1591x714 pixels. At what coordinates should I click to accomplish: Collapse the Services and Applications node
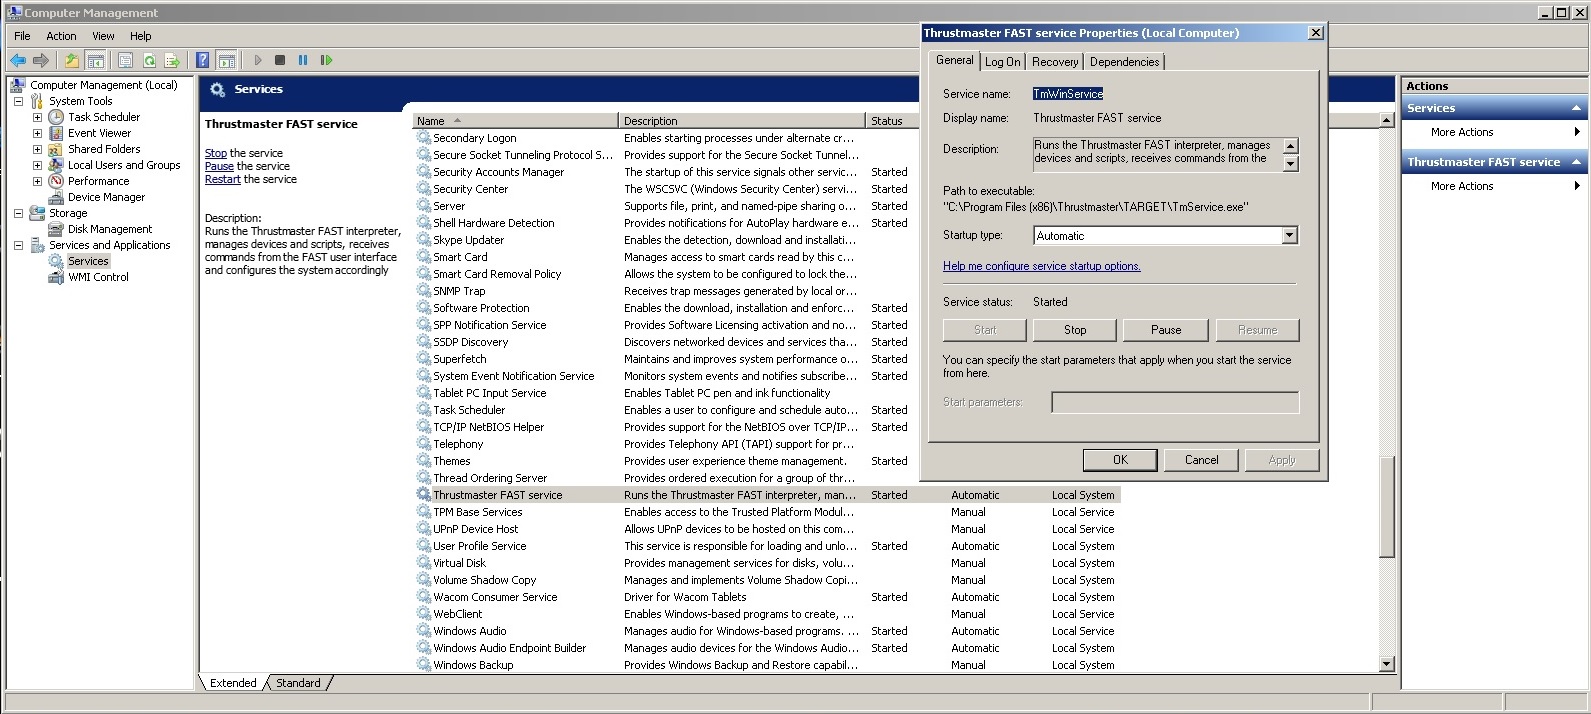(x=18, y=245)
